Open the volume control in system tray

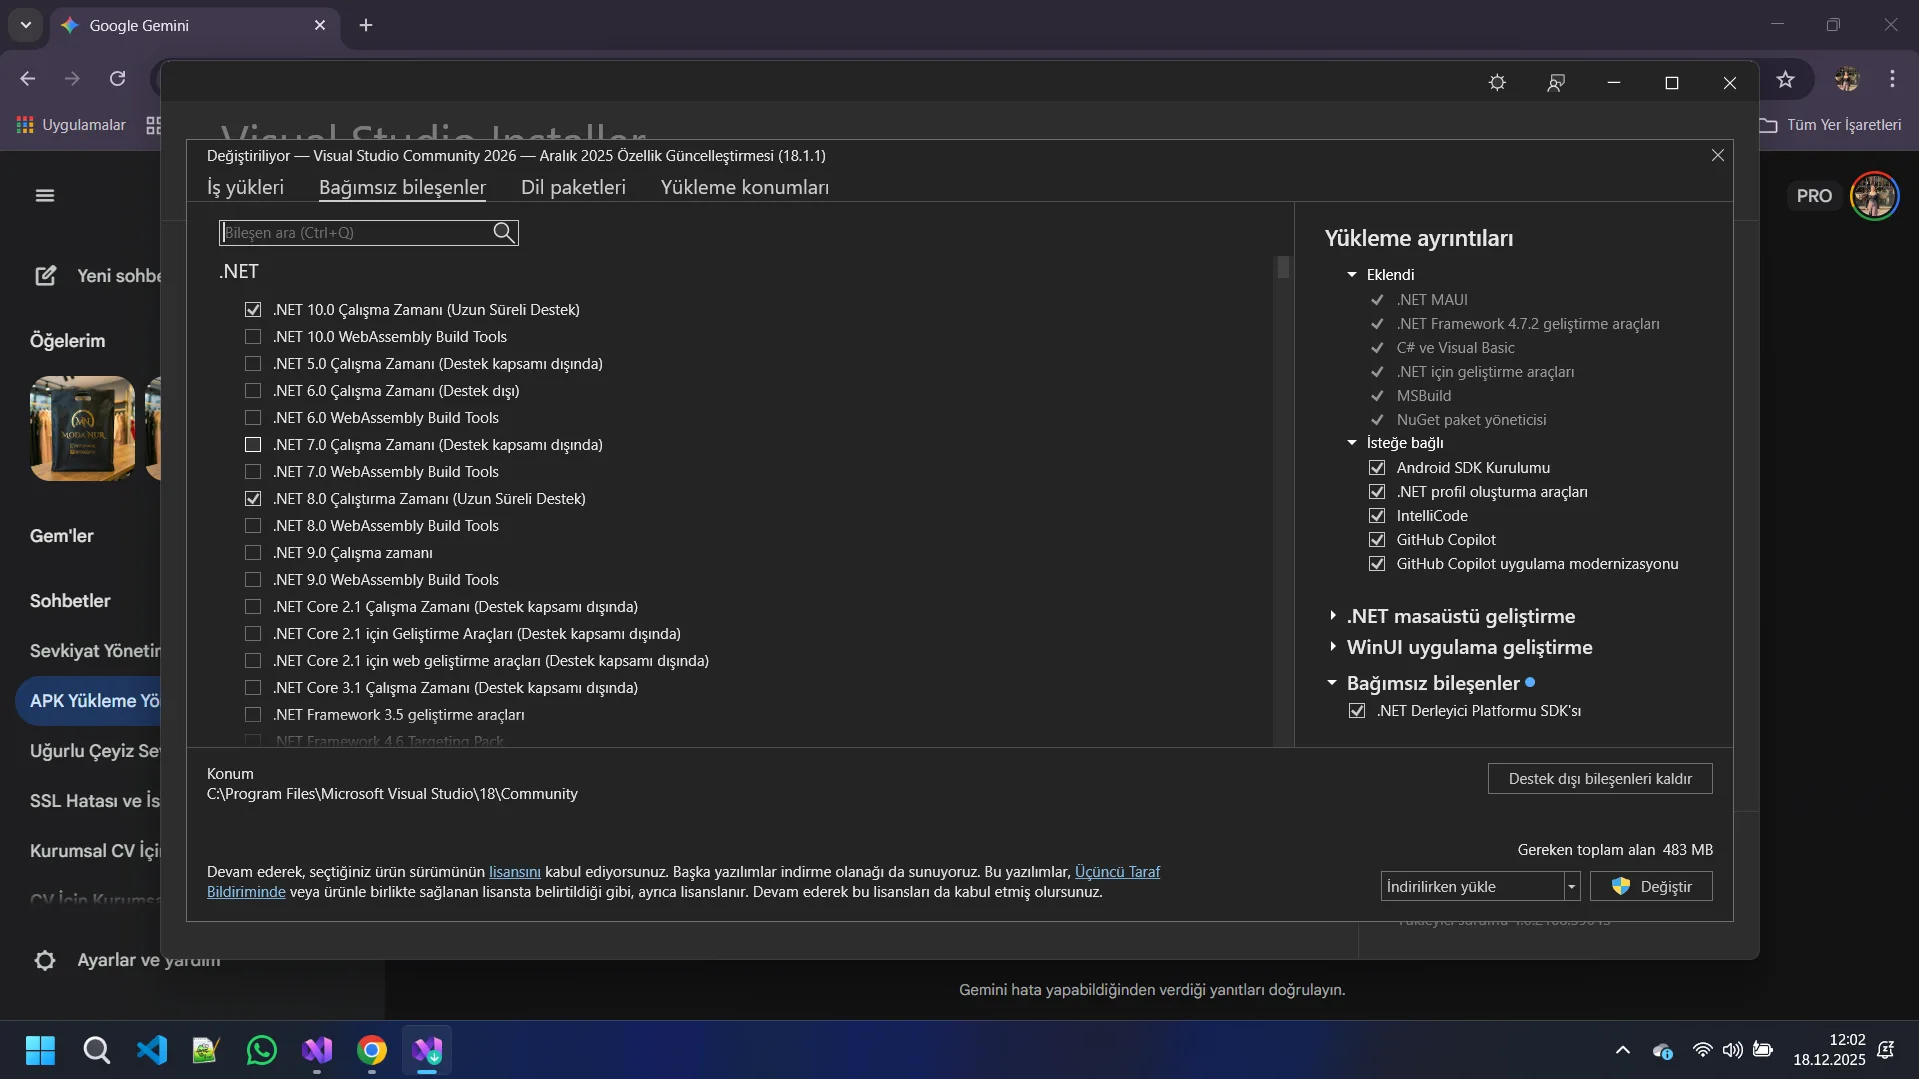(1732, 1050)
